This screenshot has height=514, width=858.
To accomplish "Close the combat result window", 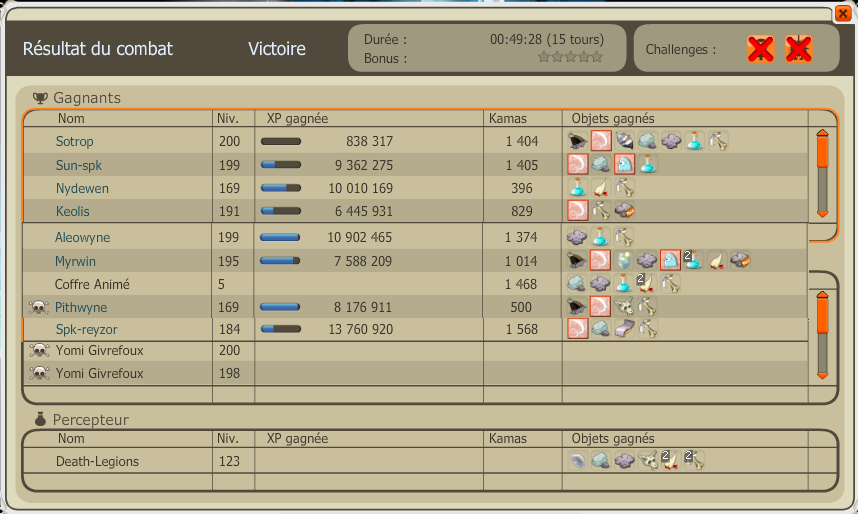I will point(843,13).
